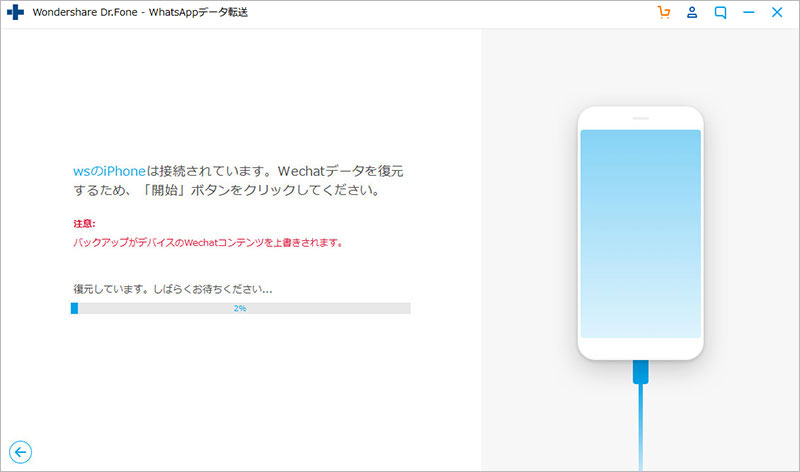Click the 'wsのiPhone' device name

(109, 171)
